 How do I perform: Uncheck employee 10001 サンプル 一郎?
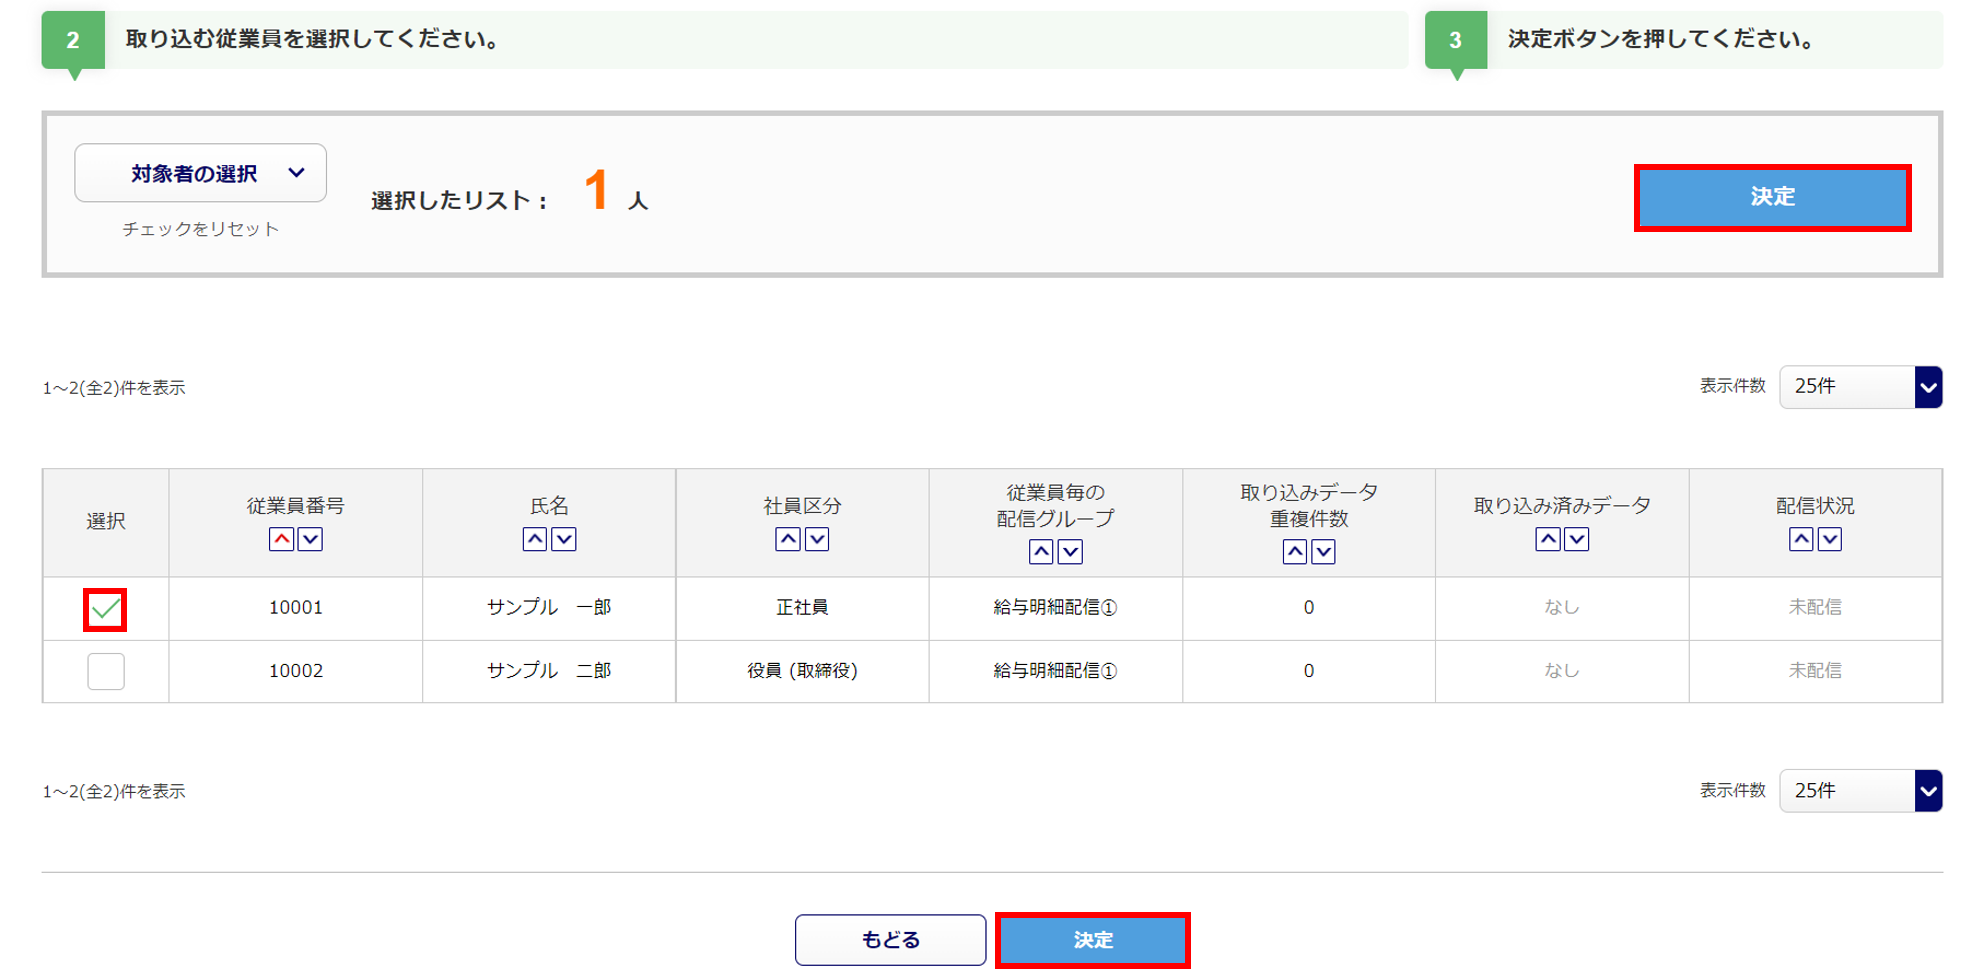(105, 609)
